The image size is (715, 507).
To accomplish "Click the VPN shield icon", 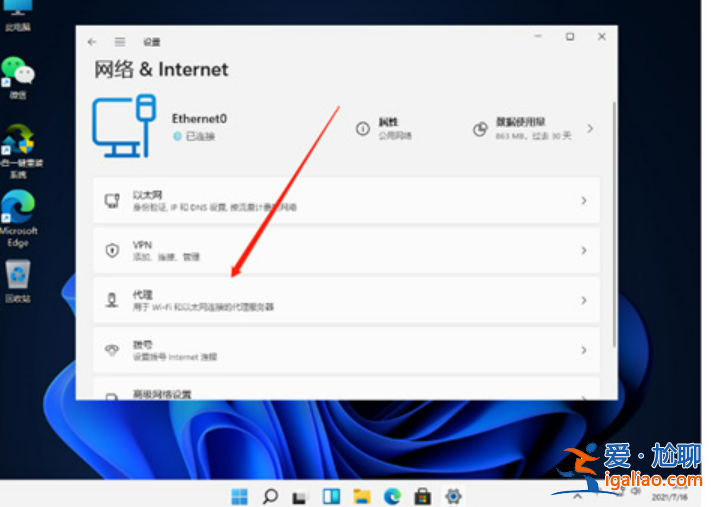I will (x=112, y=250).
